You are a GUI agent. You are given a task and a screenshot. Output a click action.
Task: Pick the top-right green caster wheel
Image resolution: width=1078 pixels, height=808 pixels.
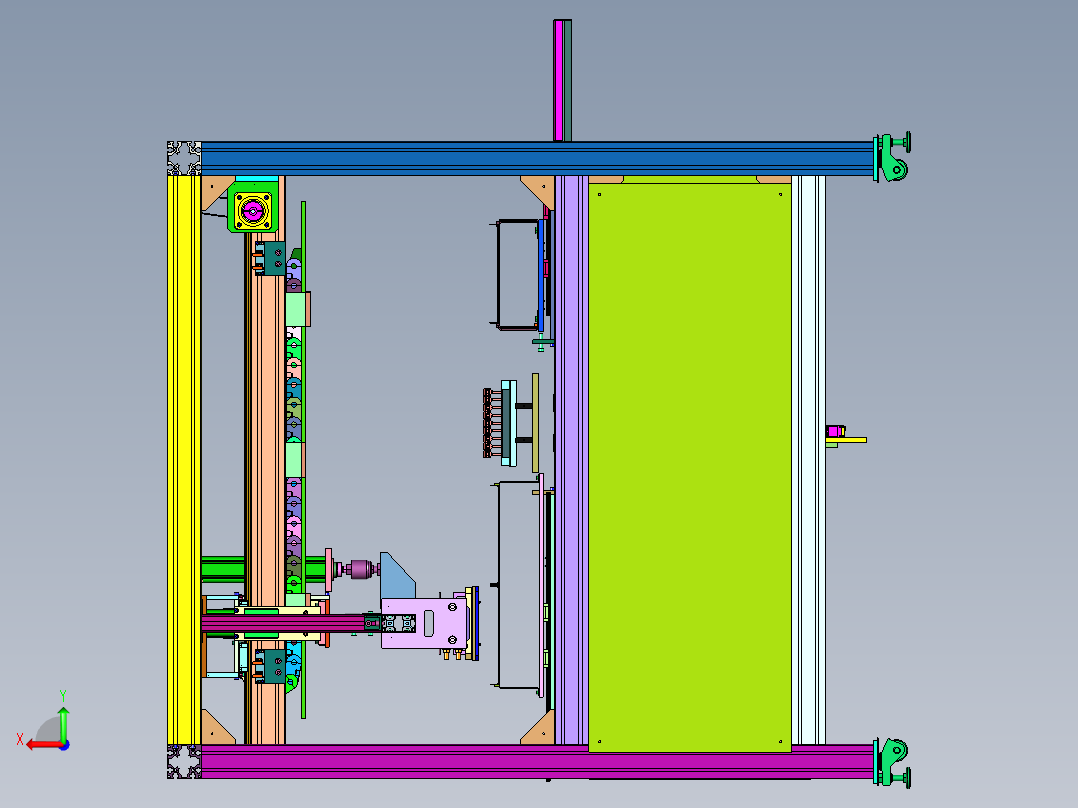point(892,157)
